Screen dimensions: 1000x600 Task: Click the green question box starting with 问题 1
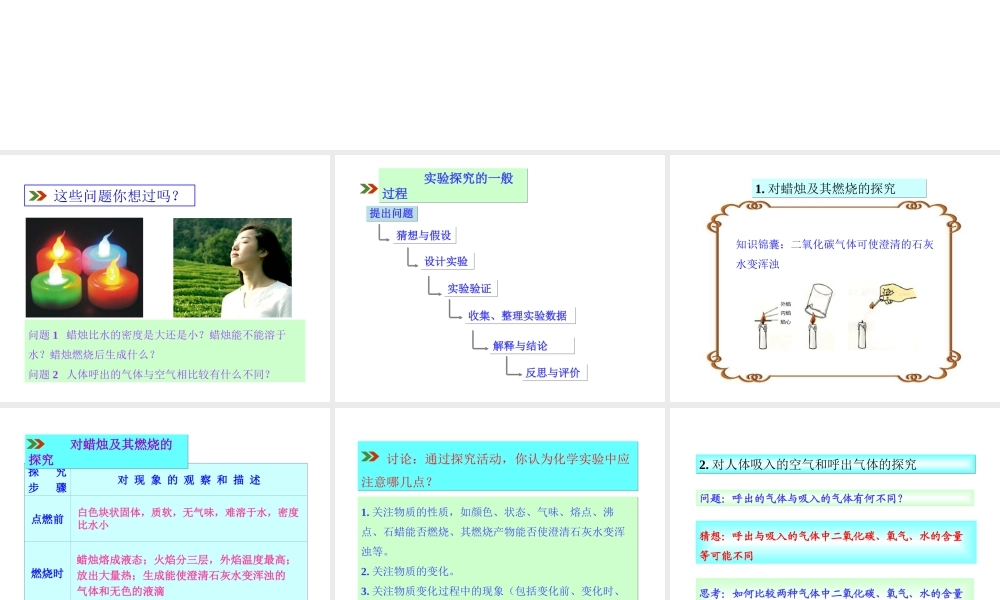pos(165,351)
